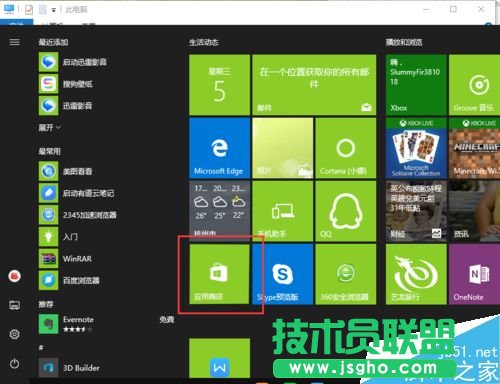Open the Minecraft tile

[474, 148]
